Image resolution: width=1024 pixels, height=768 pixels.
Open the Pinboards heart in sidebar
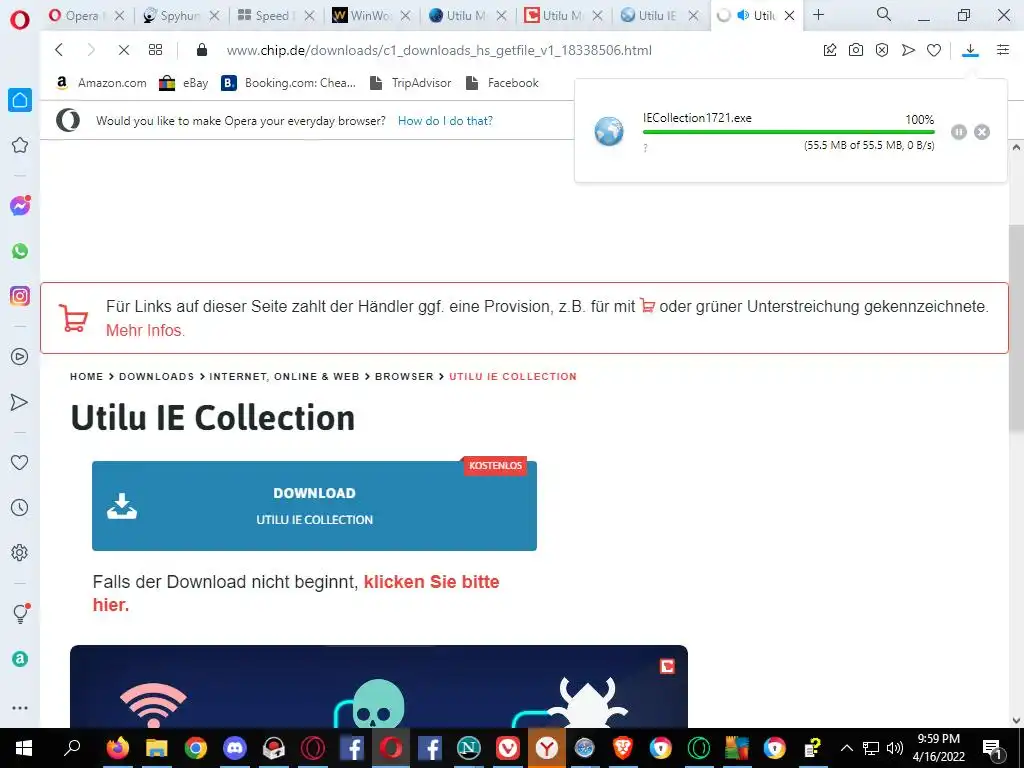[20, 462]
